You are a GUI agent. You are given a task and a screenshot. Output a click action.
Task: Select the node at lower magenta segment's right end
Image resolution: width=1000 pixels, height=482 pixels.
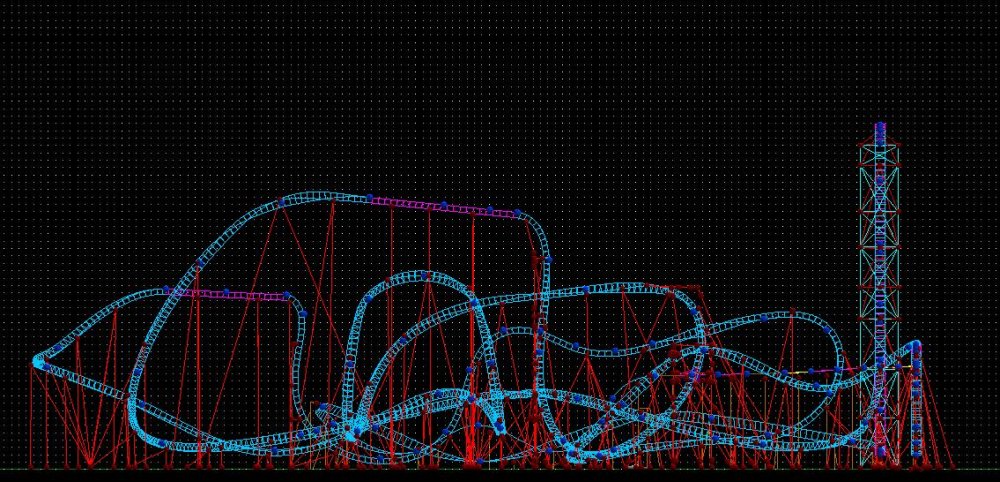[287, 296]
